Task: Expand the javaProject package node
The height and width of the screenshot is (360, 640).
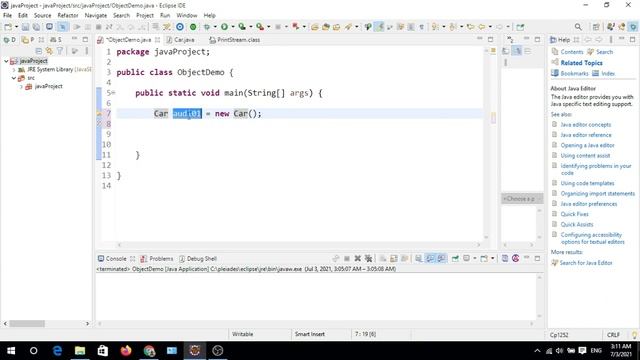Action: [x=21, y=87]
